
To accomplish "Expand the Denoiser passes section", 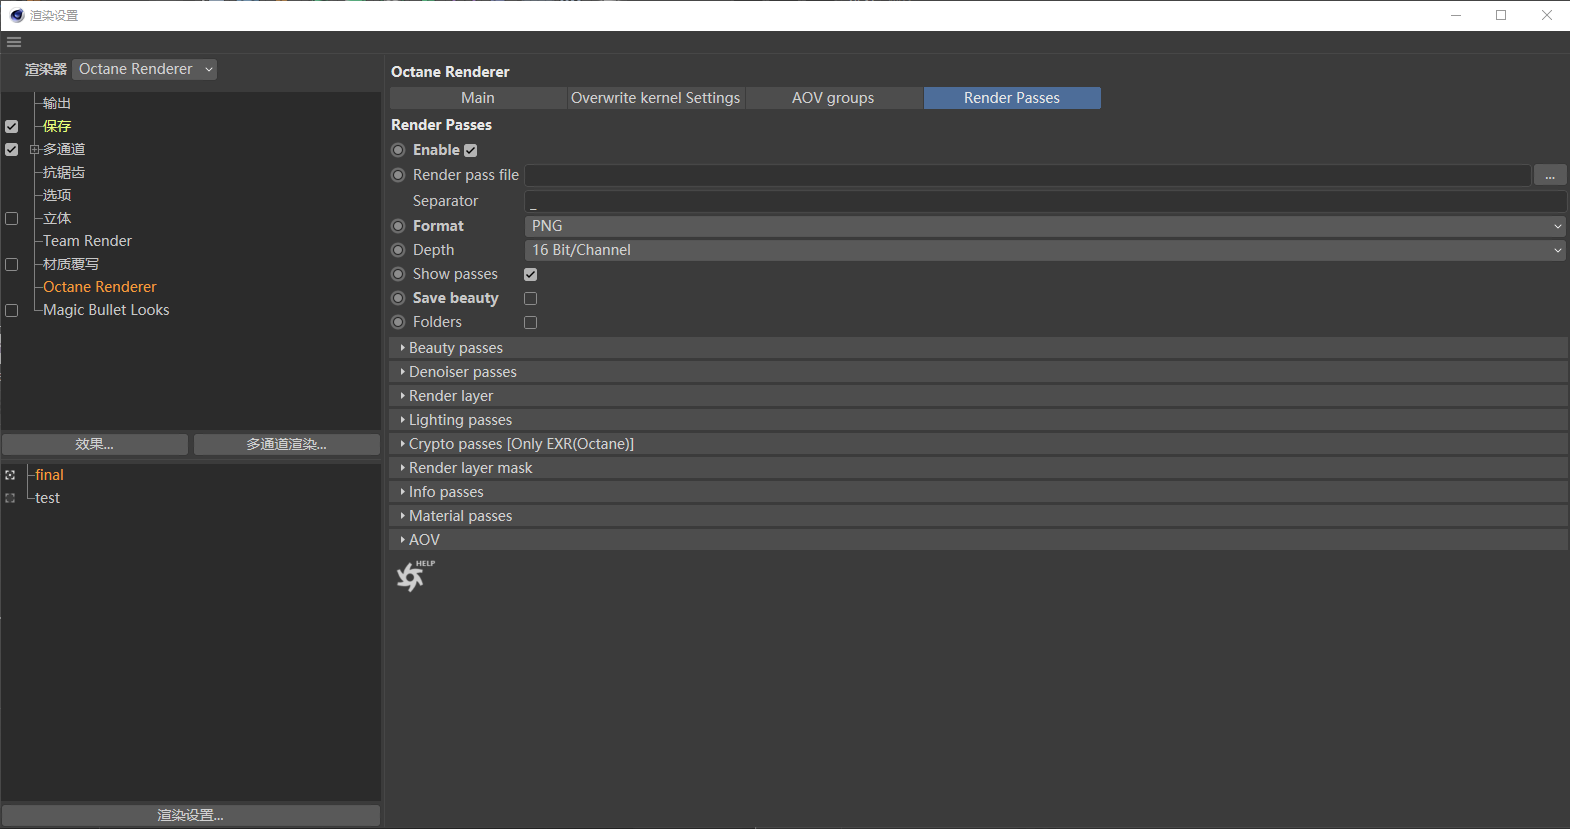I will tap(978, 372).
